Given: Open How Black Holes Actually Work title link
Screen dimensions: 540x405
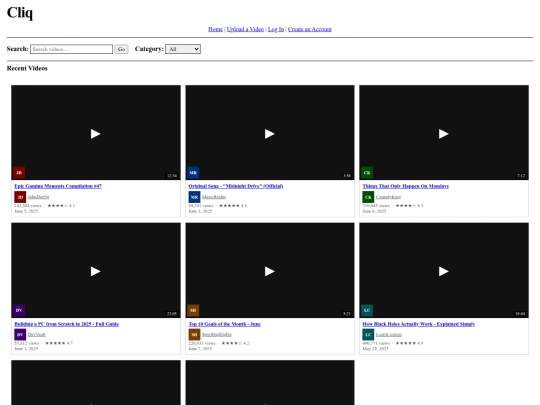Looking at the screenshot, I should [418, 324].
